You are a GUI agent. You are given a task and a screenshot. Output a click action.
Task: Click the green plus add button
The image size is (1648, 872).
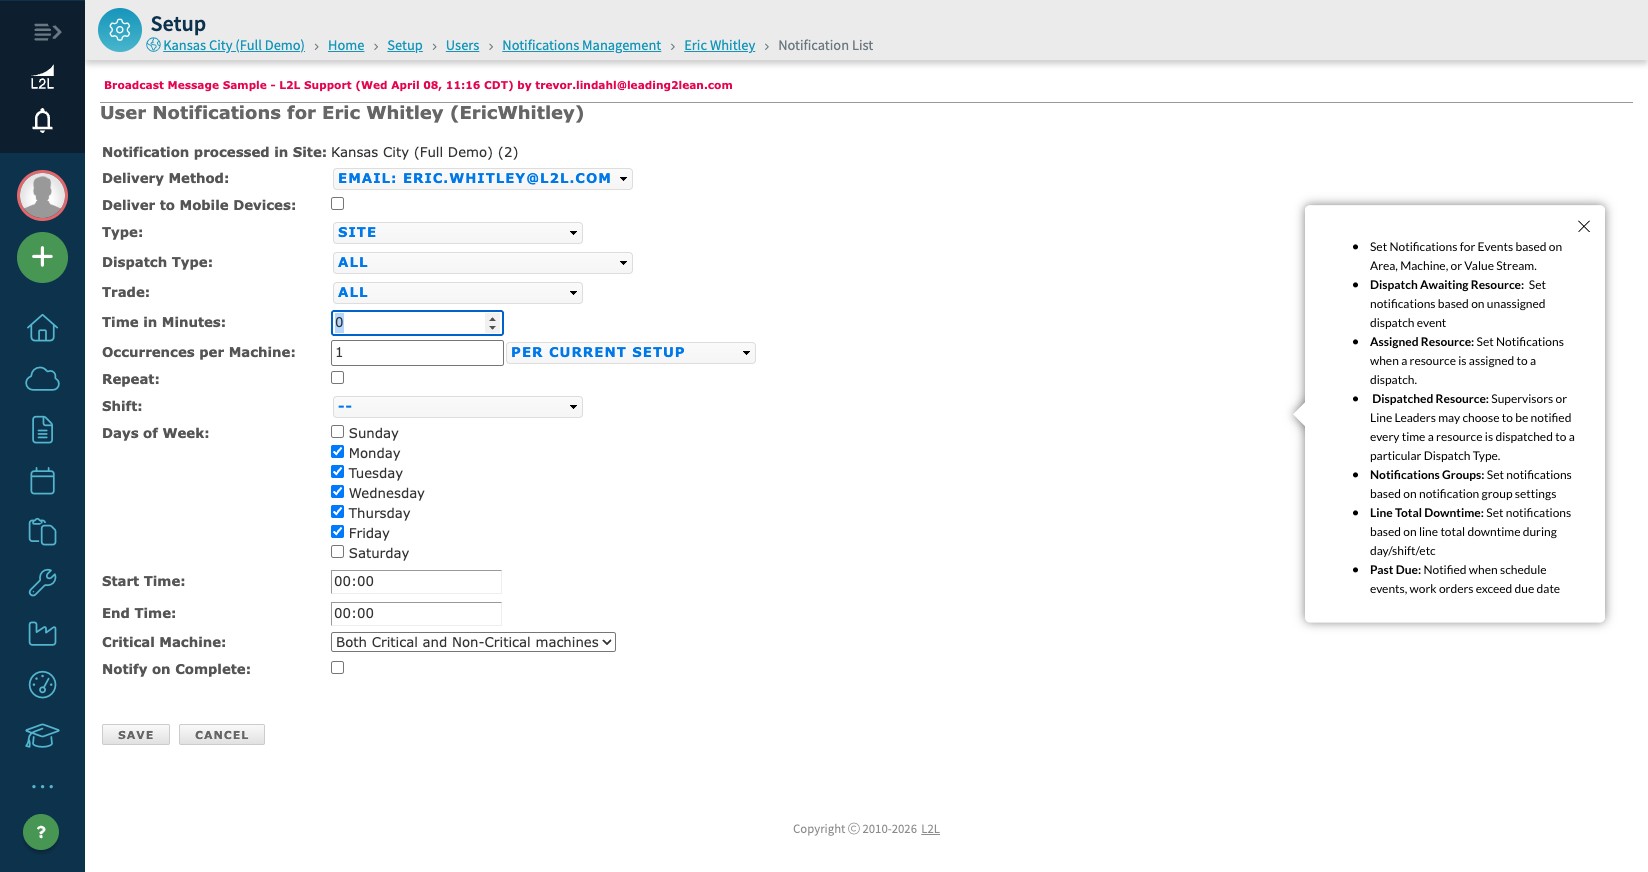(42, 257)
